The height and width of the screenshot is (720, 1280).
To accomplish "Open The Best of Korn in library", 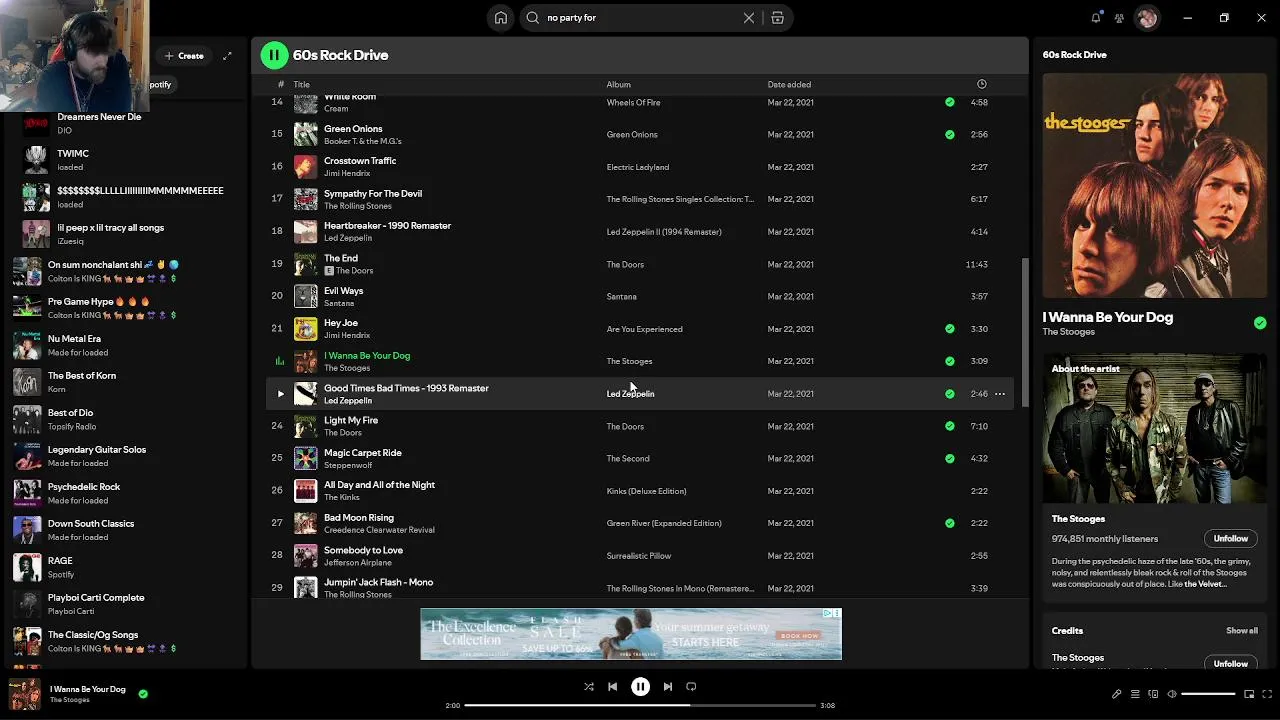I will 125,382.
